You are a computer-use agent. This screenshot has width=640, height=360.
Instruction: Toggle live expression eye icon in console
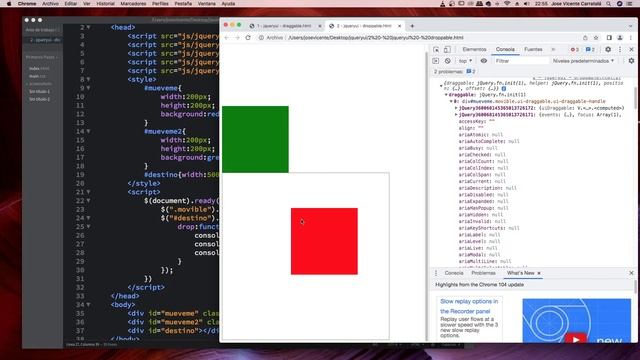484,61
